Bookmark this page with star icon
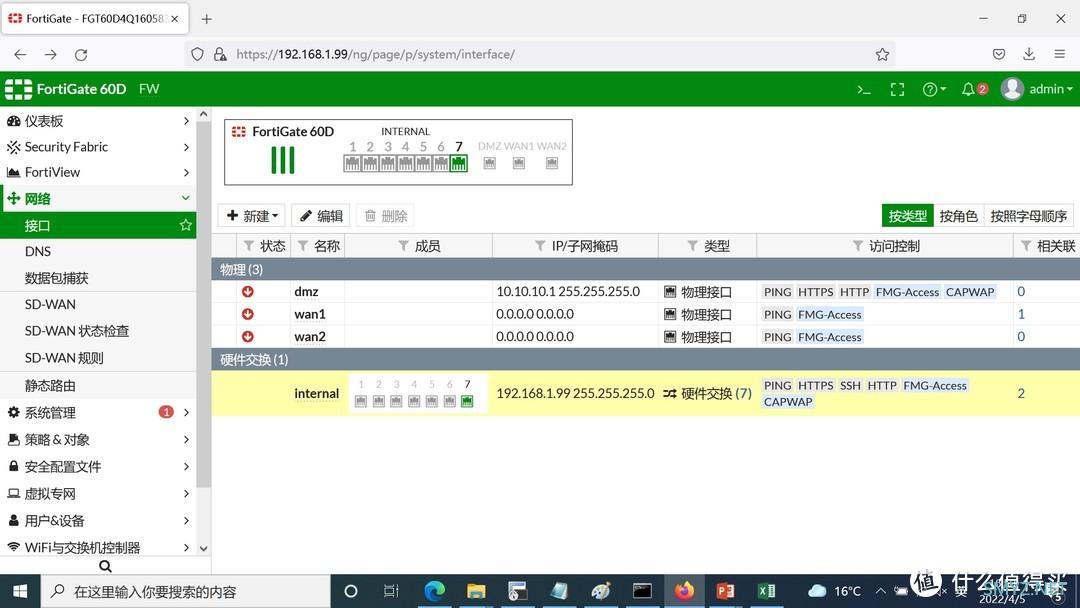This screenshot has width=1080, height=608. click(x=882, y=54)
